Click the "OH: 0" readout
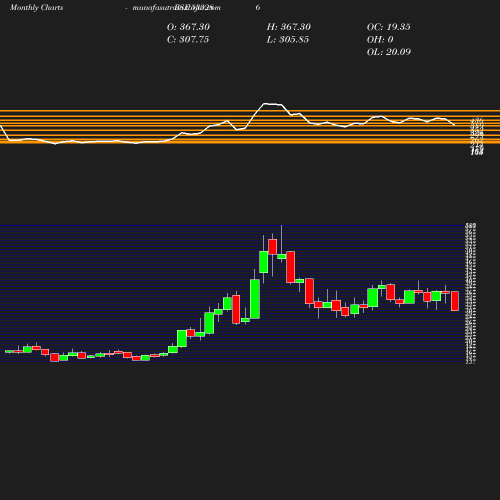The height and width of the screenshot is (500, 500). pos(380,40)
